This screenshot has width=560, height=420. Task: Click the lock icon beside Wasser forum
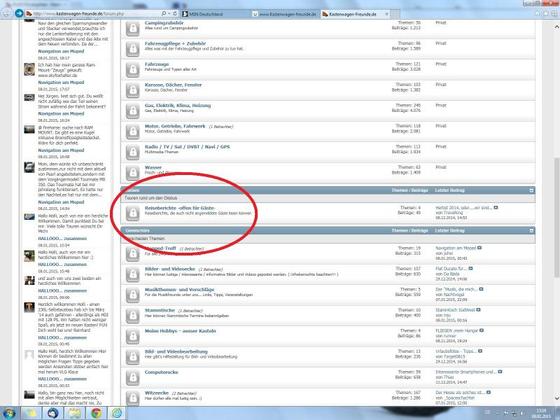pyautogui.click(x=133, y=173)
